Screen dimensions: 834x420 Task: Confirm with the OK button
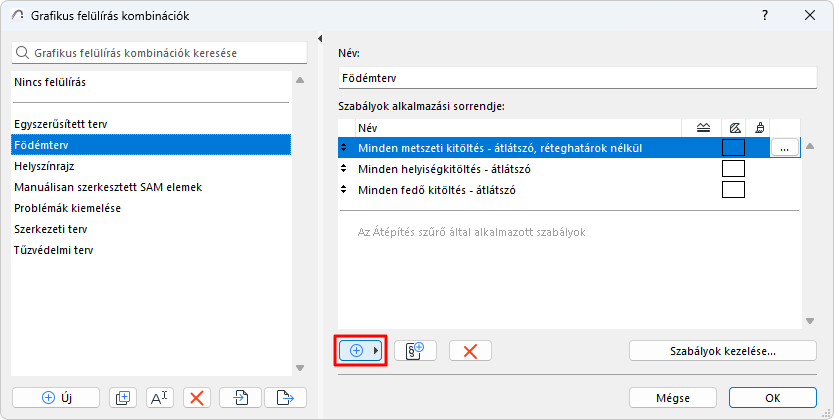click(772, 398)
